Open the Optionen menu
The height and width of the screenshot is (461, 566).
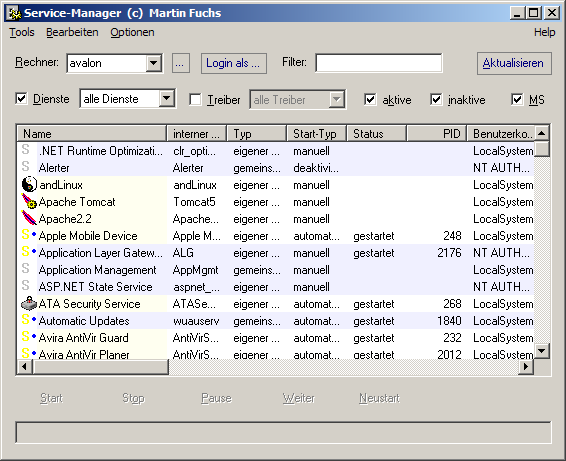pos(132,32)
